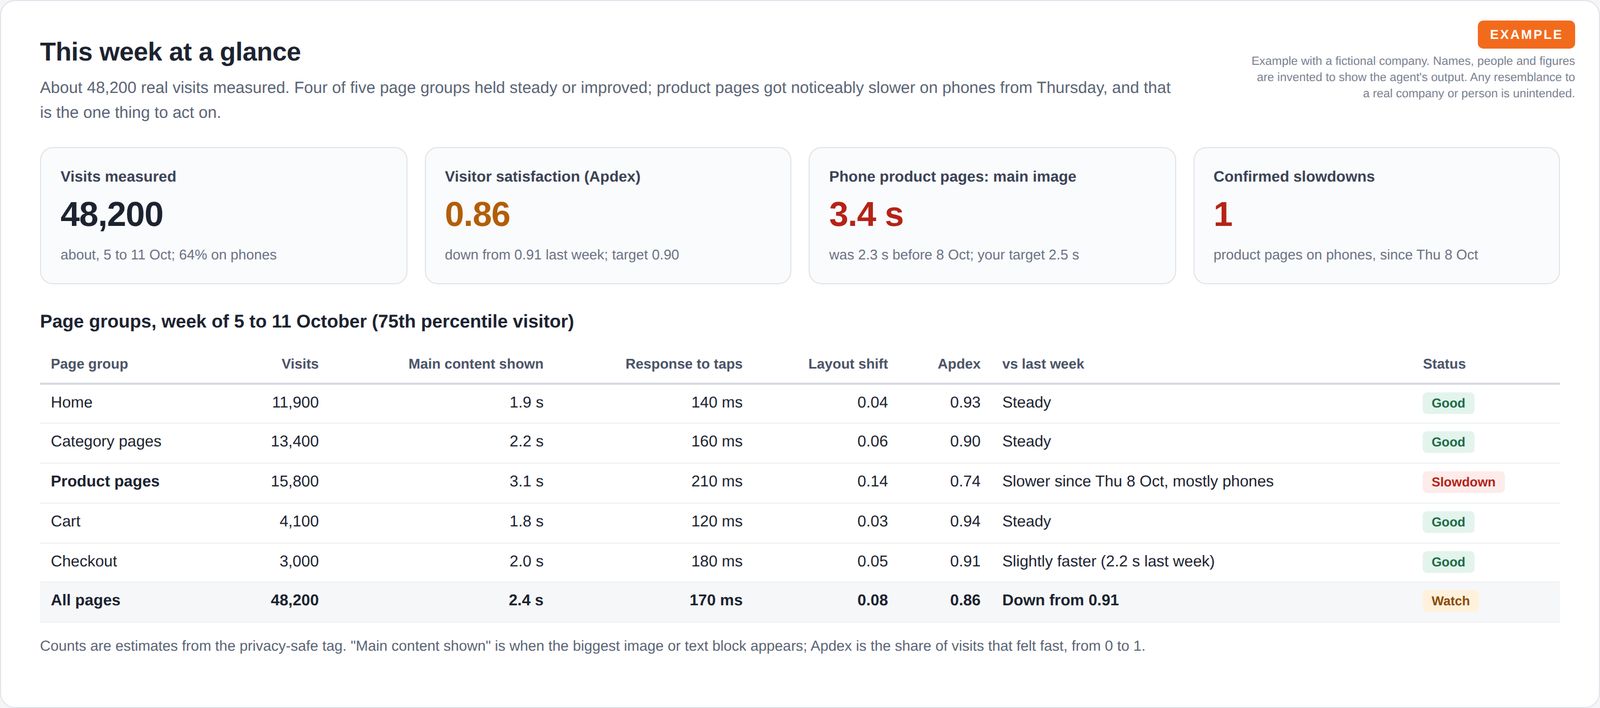The image size is (1600, 708).
Task: Click 'Slightly faster (2.2 s last week)'
Action: [1108, 561]
